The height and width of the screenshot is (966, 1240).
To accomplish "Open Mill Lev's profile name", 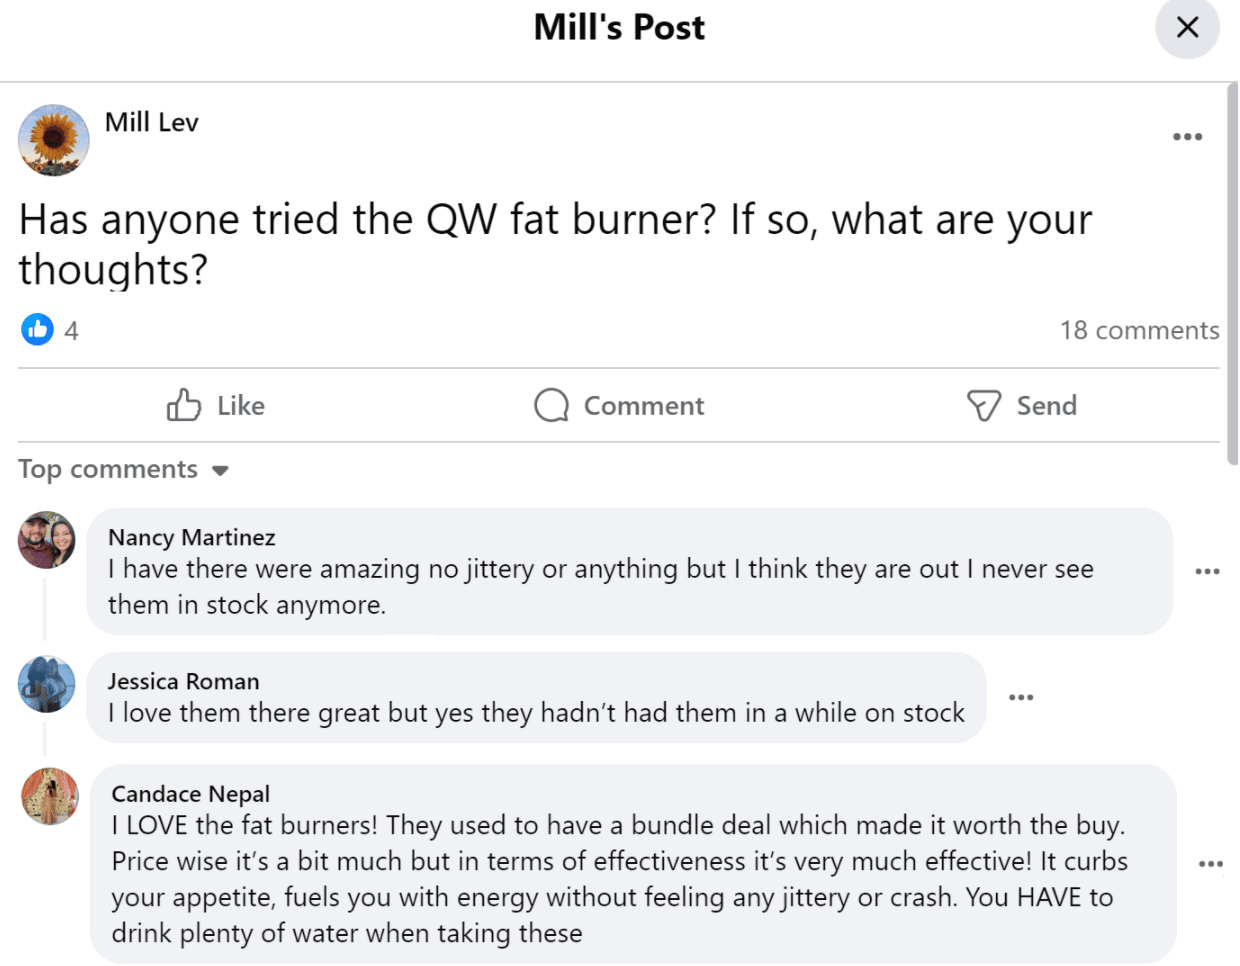I will point(152,122).
